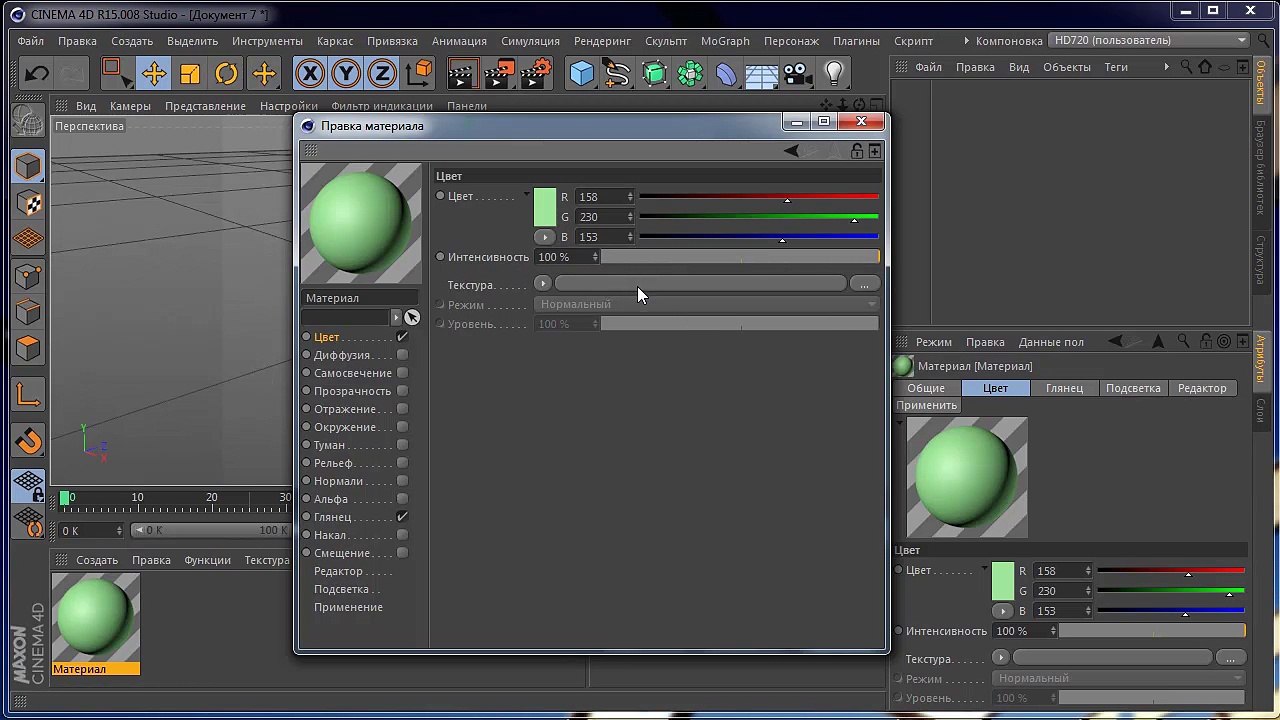The height and width of the screenshot is (720, 1280).
Task: Click the Применить button in attributes
Action: (927, 405)
